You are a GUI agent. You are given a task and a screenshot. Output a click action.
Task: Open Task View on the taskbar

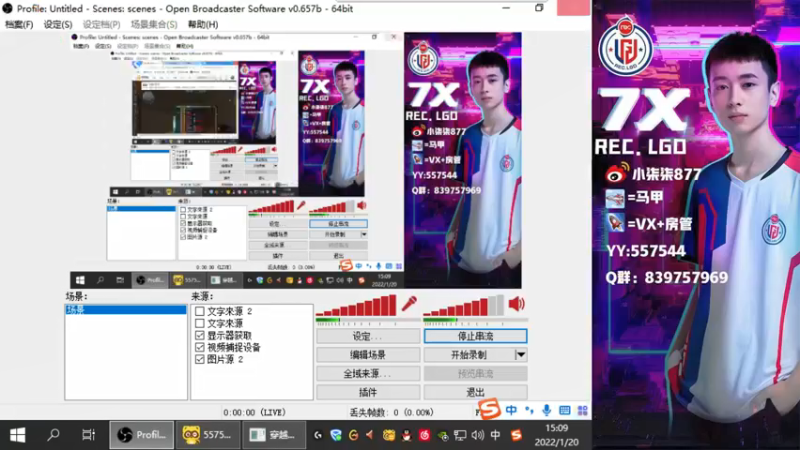click(88, 435)
